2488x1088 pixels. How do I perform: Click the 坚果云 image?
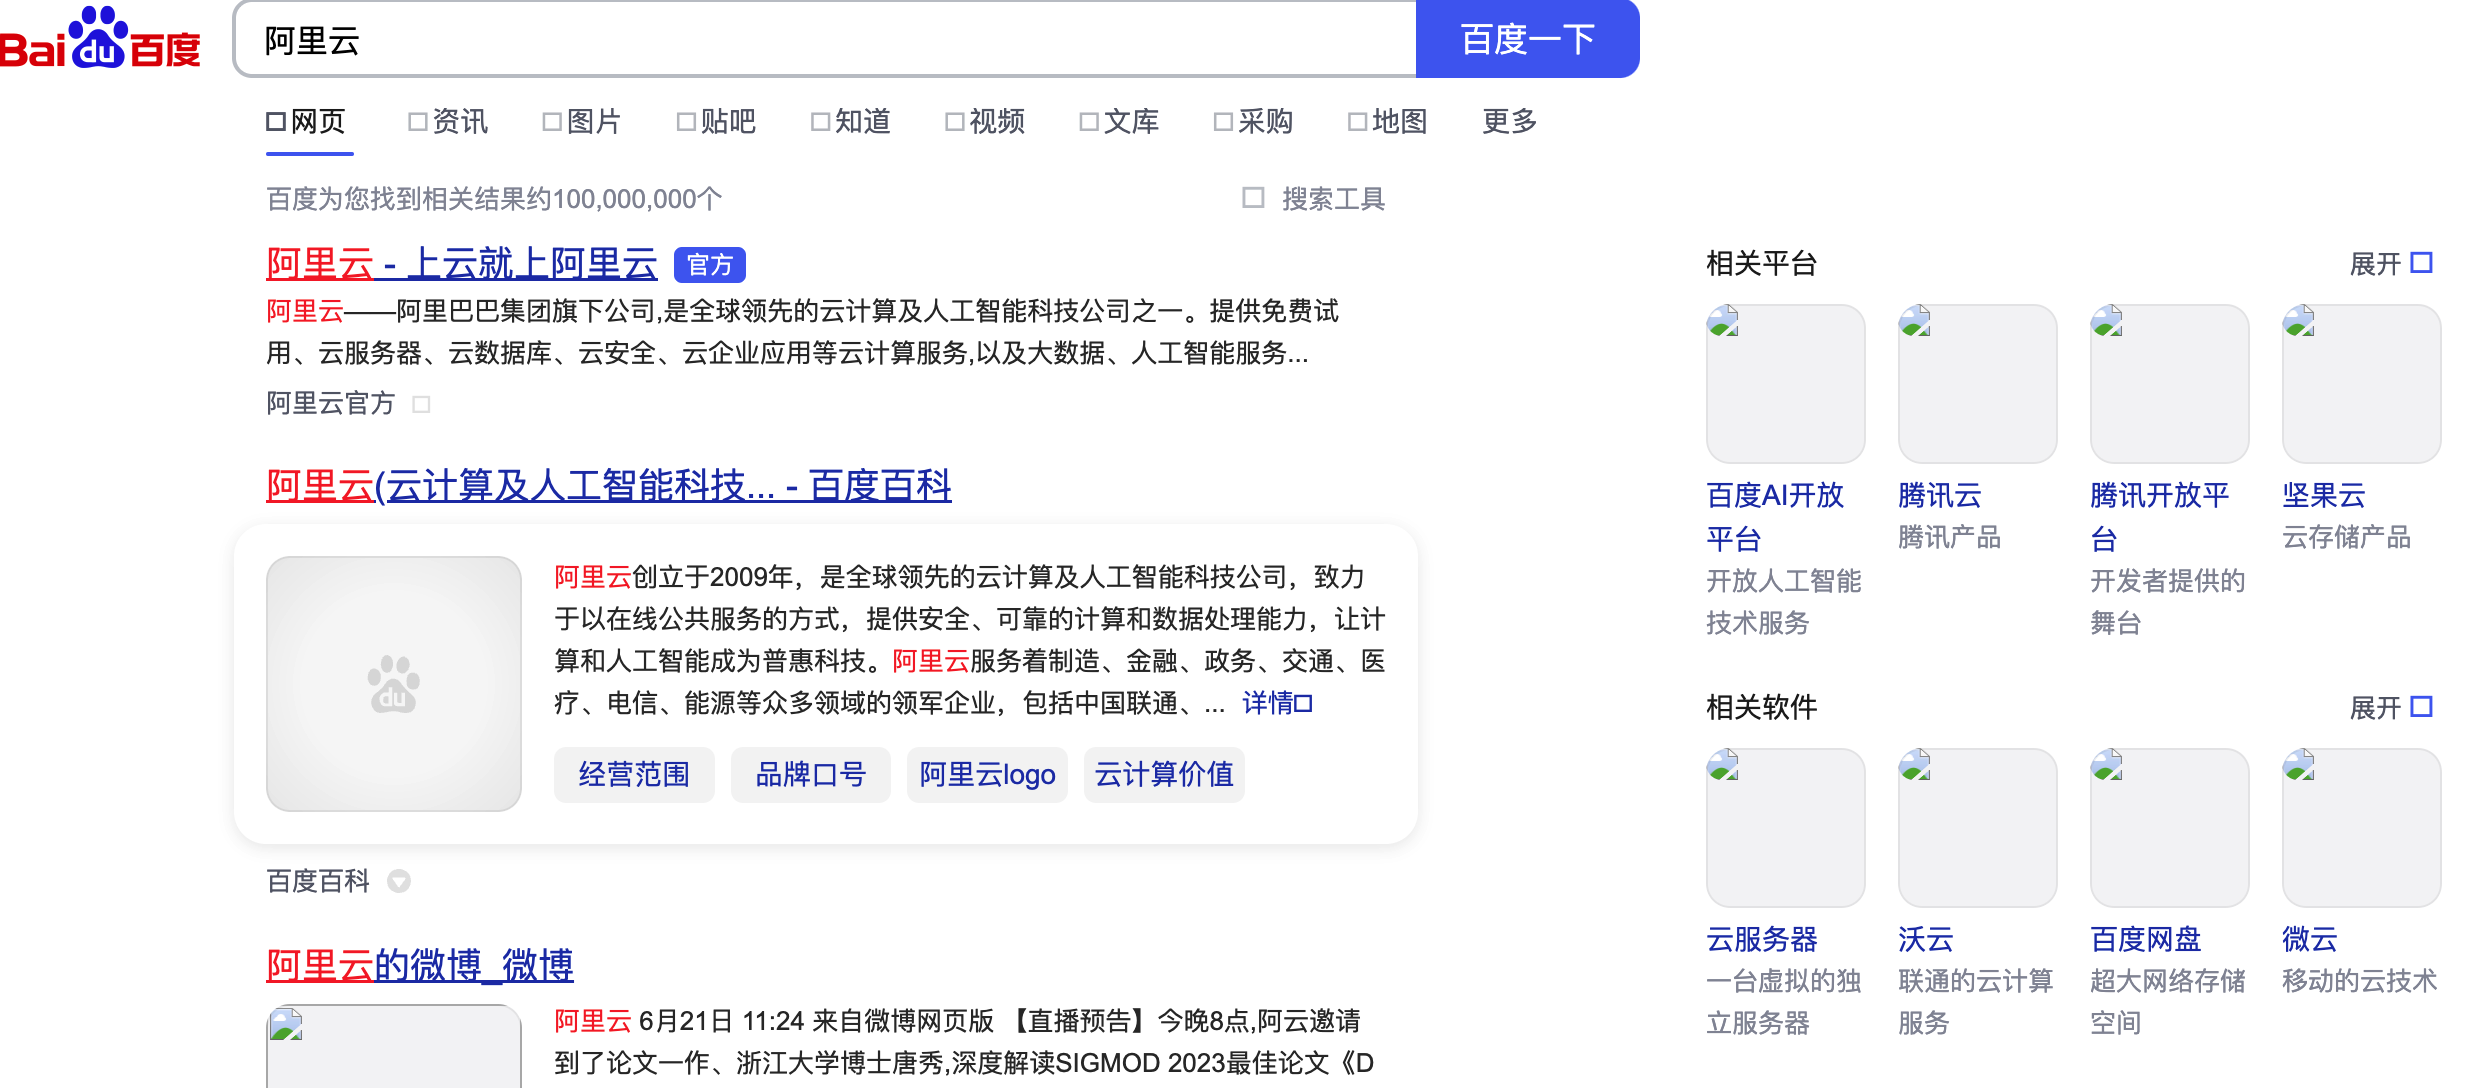click(x=2362, y=384)
